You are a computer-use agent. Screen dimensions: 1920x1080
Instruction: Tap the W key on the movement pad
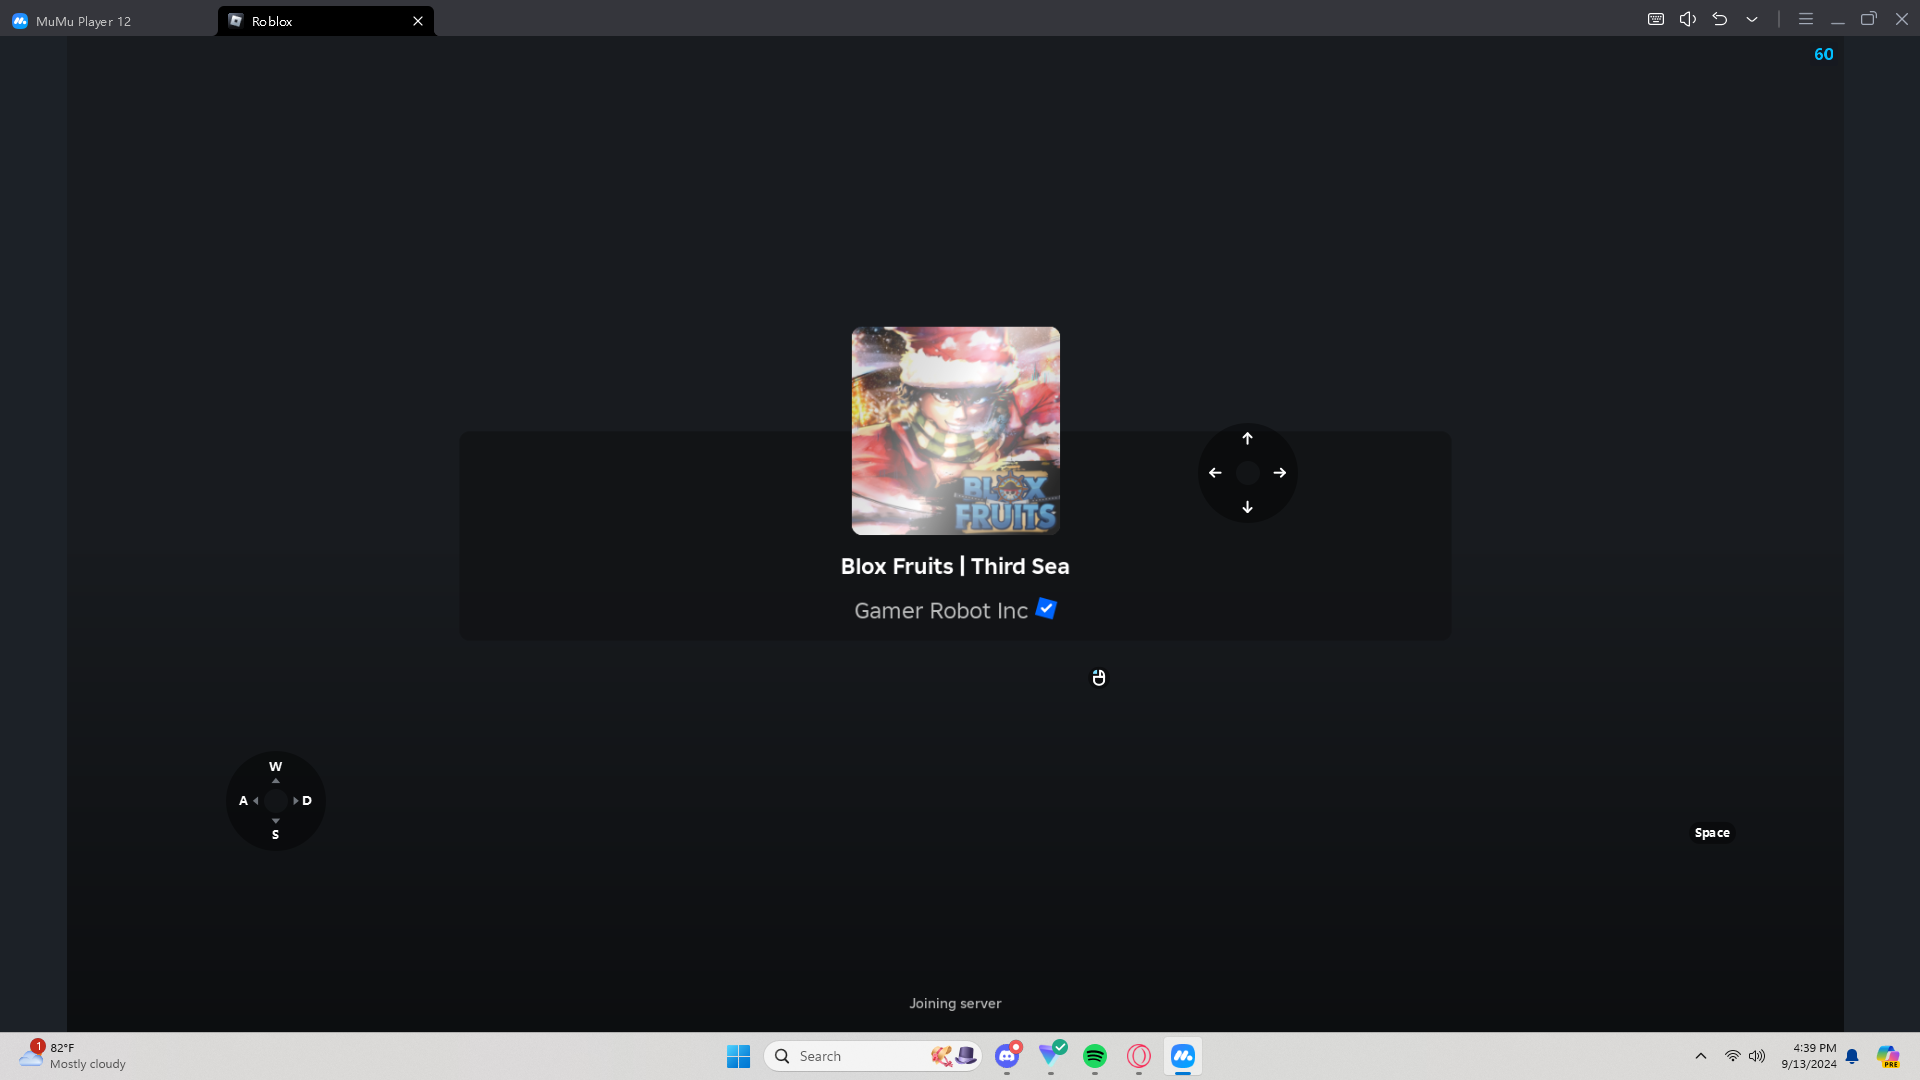pos(276,767)
